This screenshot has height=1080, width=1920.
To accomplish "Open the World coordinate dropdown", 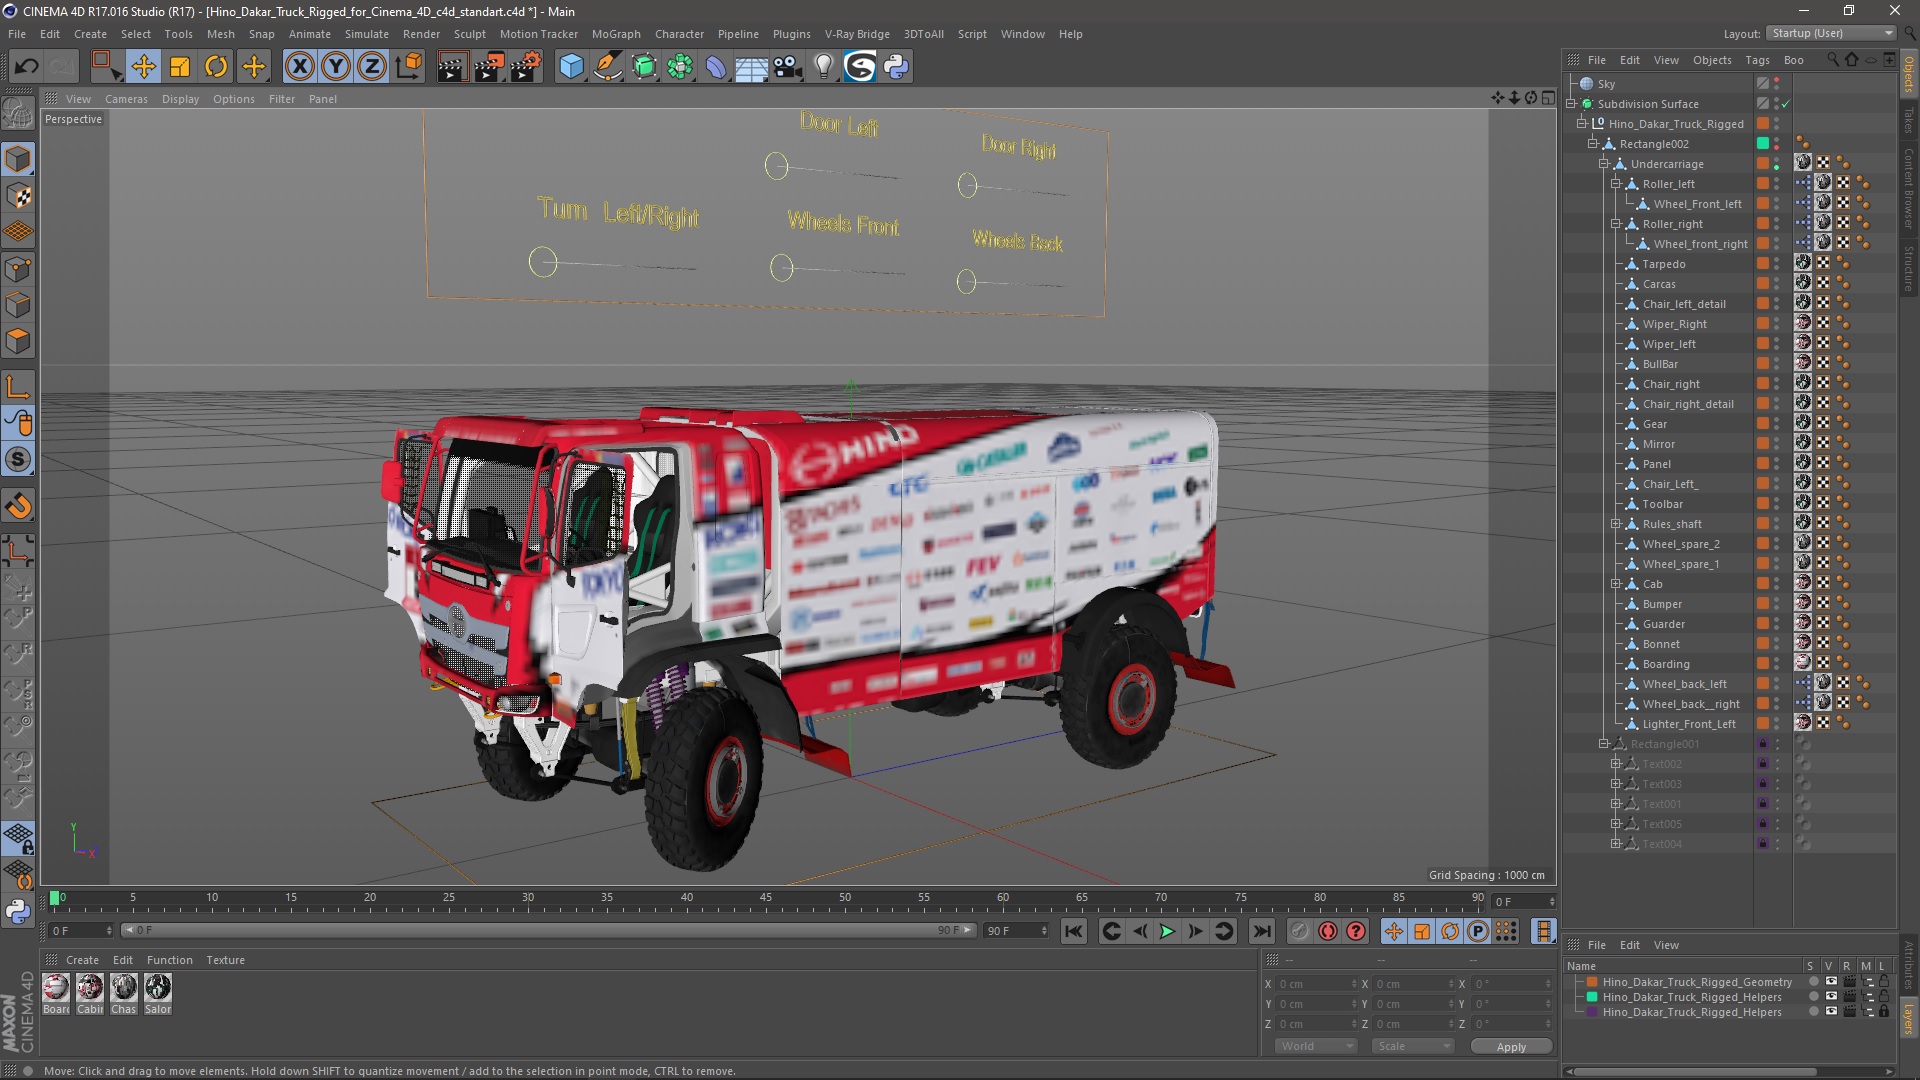I will pyautogui.click(x=1315, y=1046).
